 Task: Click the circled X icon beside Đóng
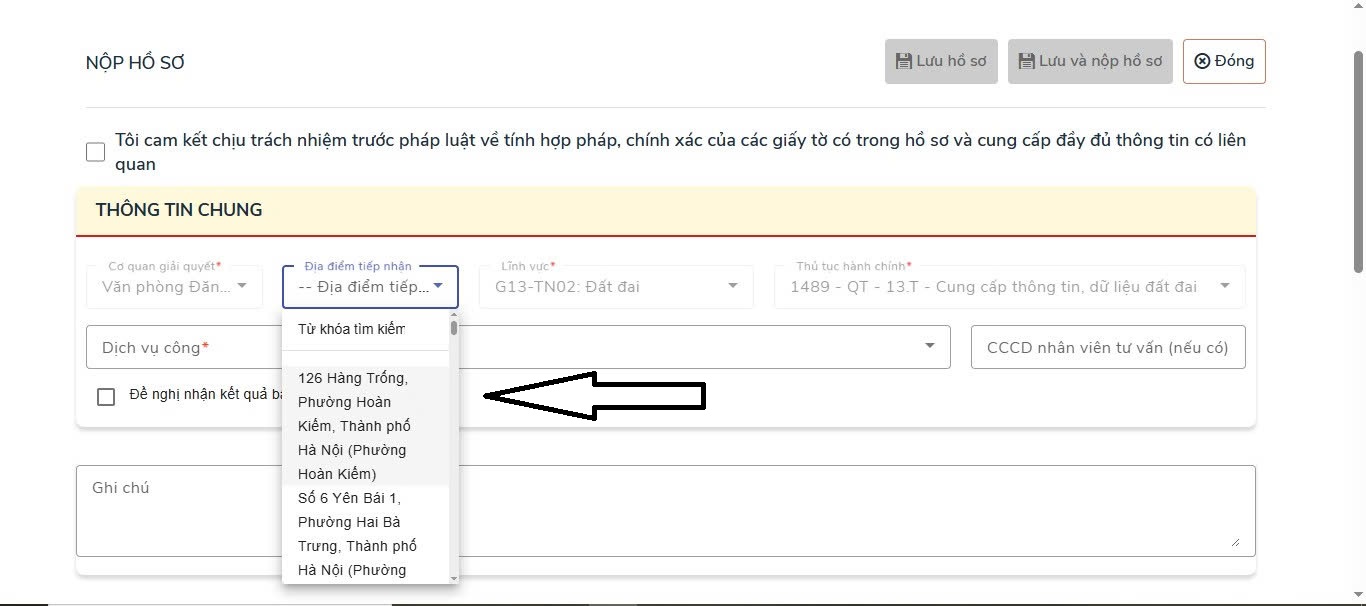[1202, 61]
